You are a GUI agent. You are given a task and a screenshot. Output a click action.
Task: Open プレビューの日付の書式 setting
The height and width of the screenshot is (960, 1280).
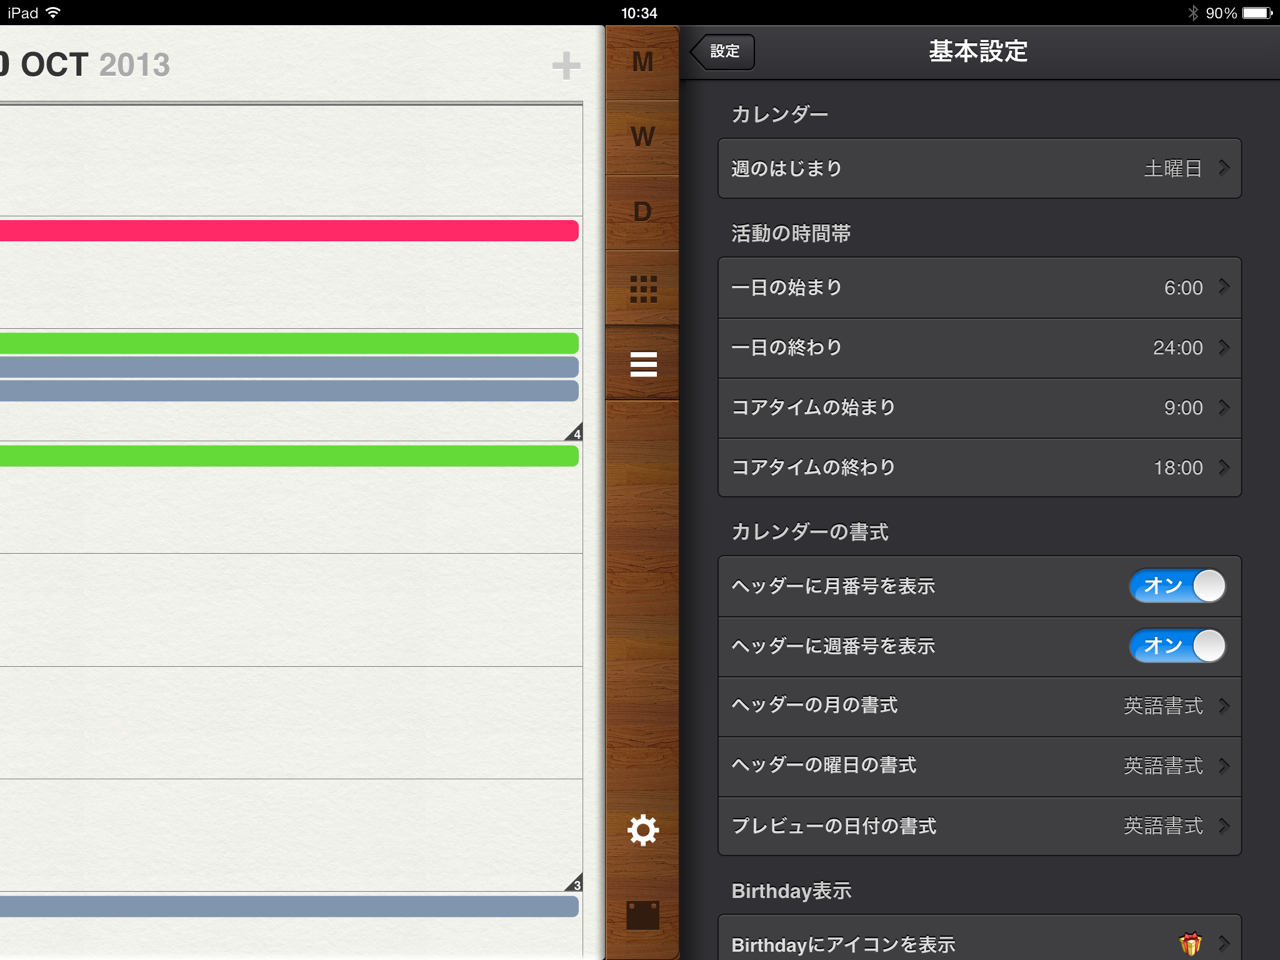click(979, 826)
